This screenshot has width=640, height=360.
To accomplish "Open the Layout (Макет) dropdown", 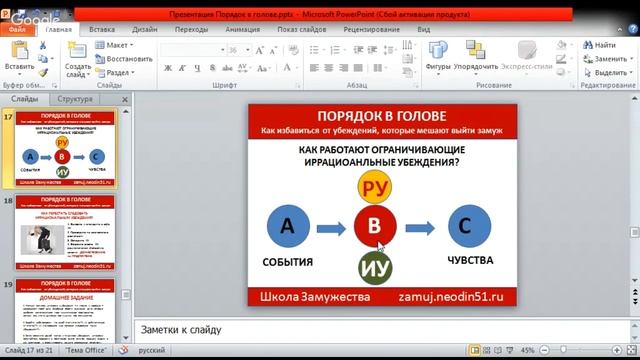I will click(x=114, y=45).
